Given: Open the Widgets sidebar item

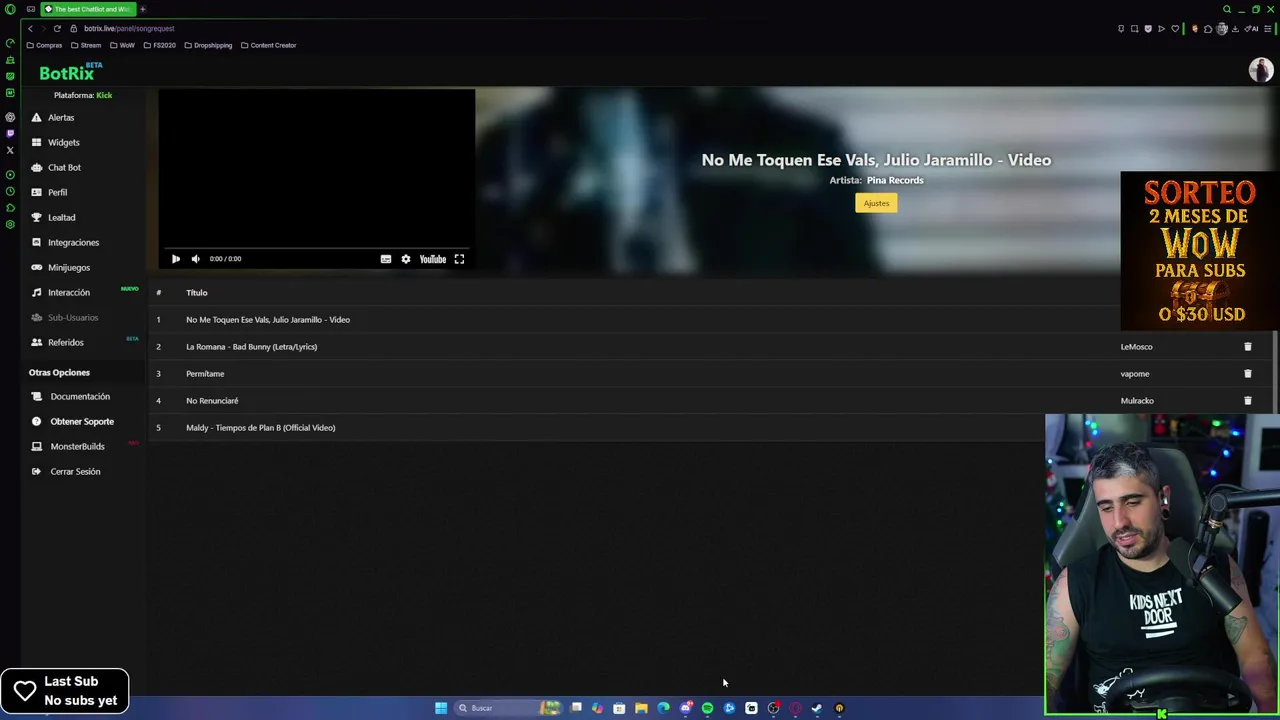Looking at the screenshot, I should coord(63,143).
